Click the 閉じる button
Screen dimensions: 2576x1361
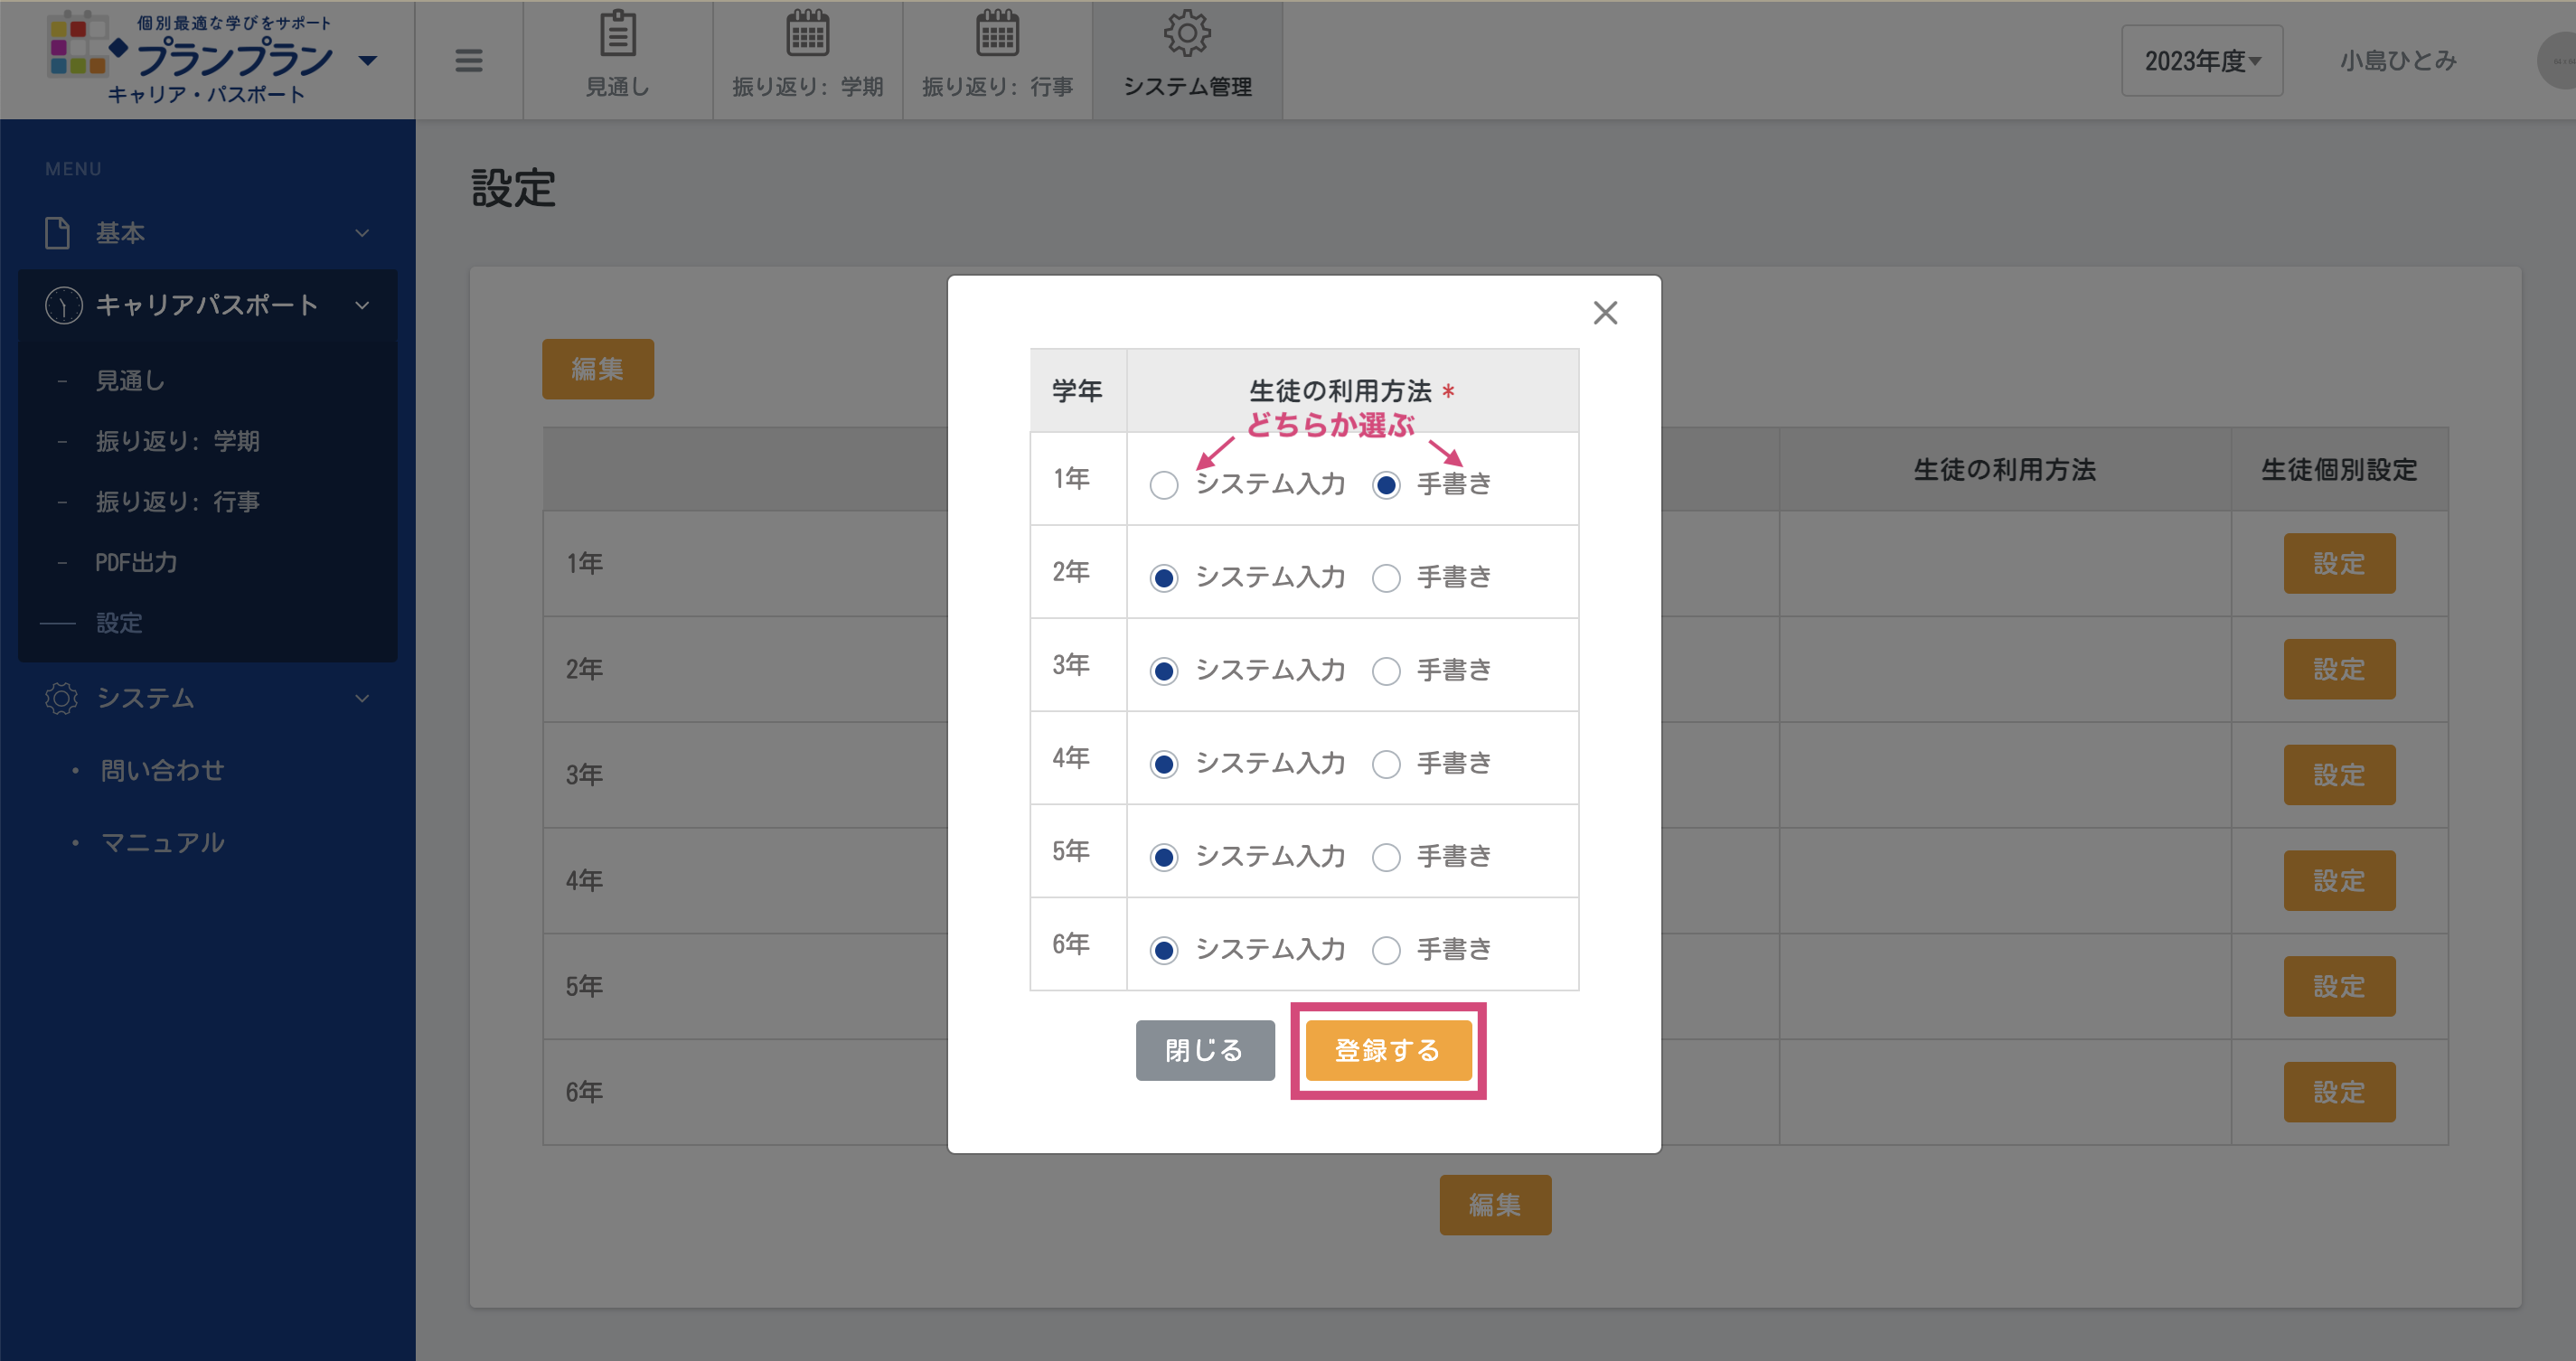[1204, 1050]
